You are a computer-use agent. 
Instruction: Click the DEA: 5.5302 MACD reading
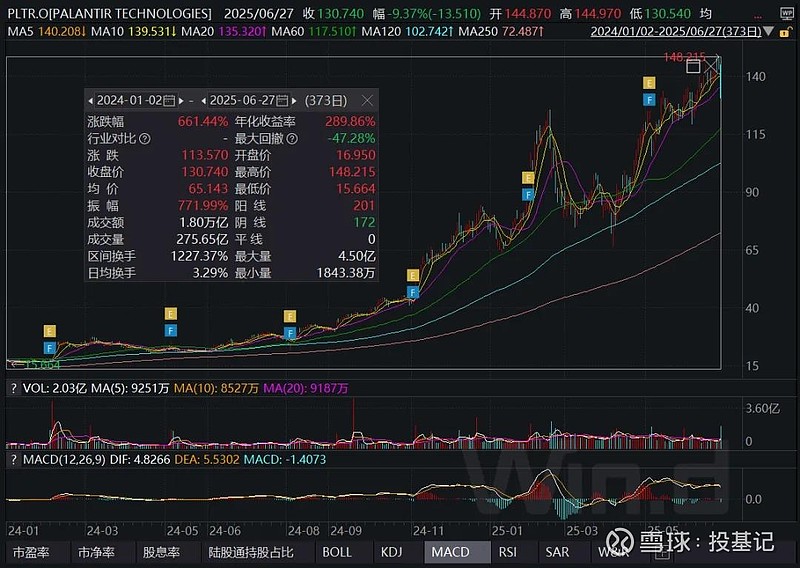[x=207, y=459]
